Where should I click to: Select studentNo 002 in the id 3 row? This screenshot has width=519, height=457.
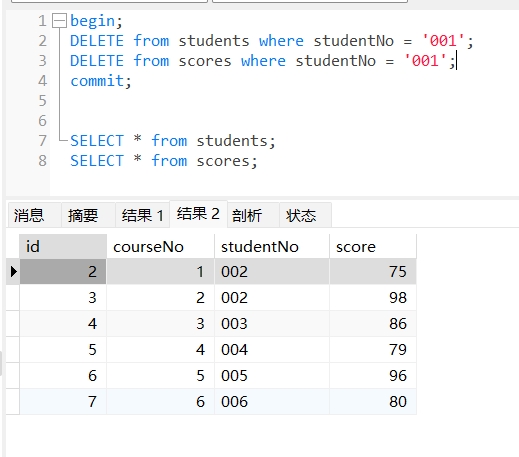(272, 298)
